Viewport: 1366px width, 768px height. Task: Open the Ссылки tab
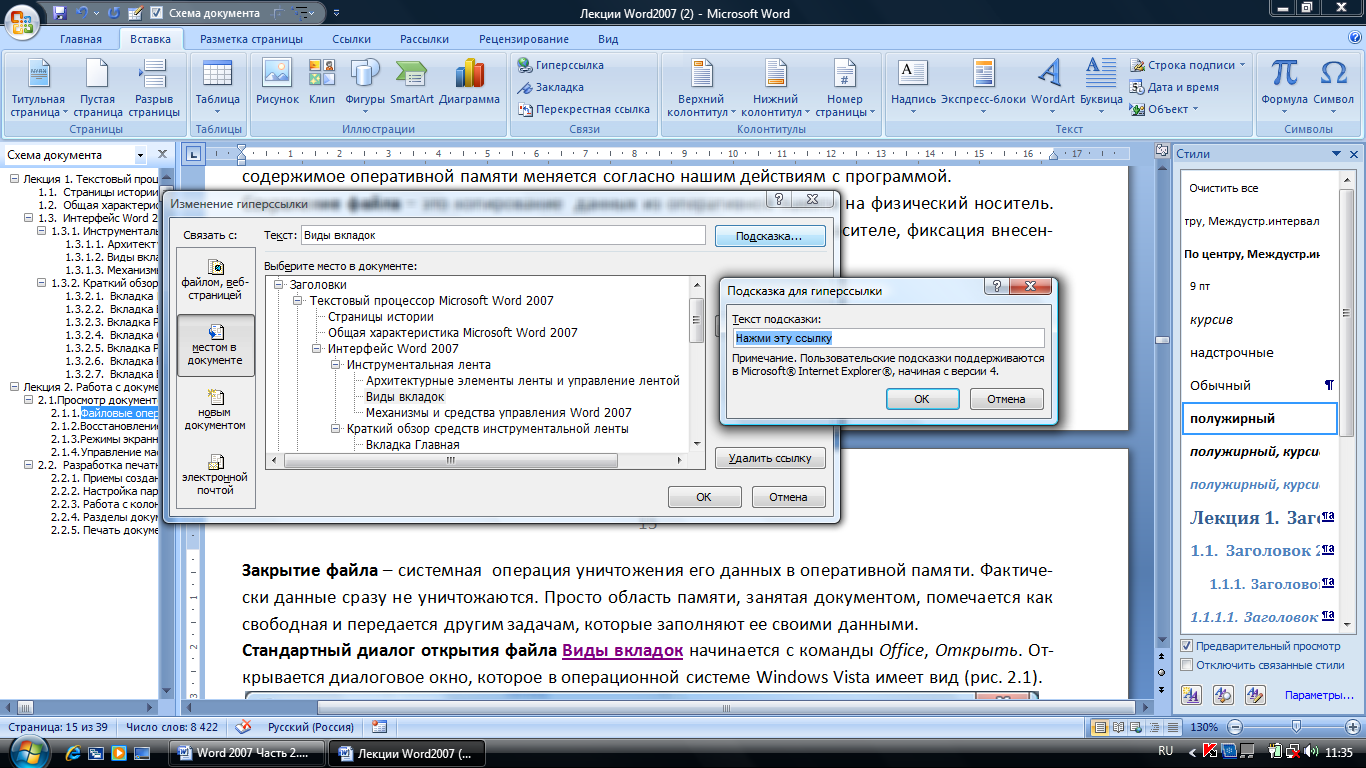tap(351, 40)
